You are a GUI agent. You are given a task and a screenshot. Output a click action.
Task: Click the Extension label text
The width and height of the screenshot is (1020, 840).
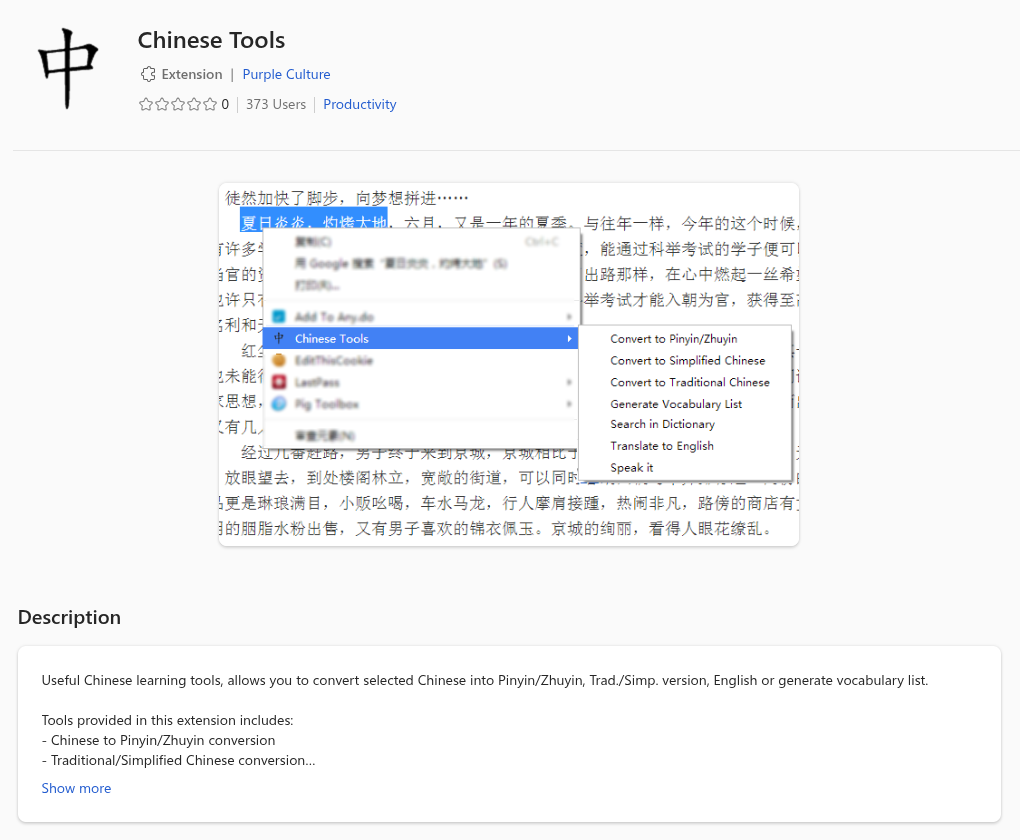192,74
